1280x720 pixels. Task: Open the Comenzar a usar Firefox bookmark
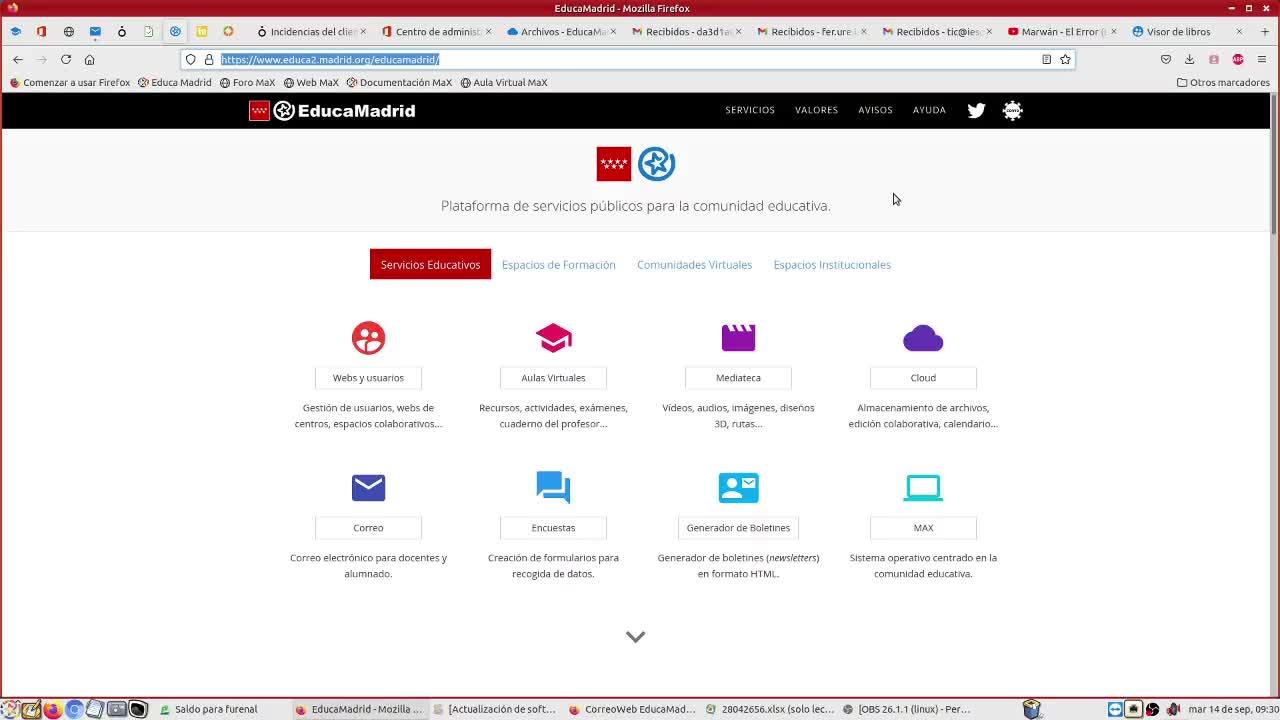70,82
